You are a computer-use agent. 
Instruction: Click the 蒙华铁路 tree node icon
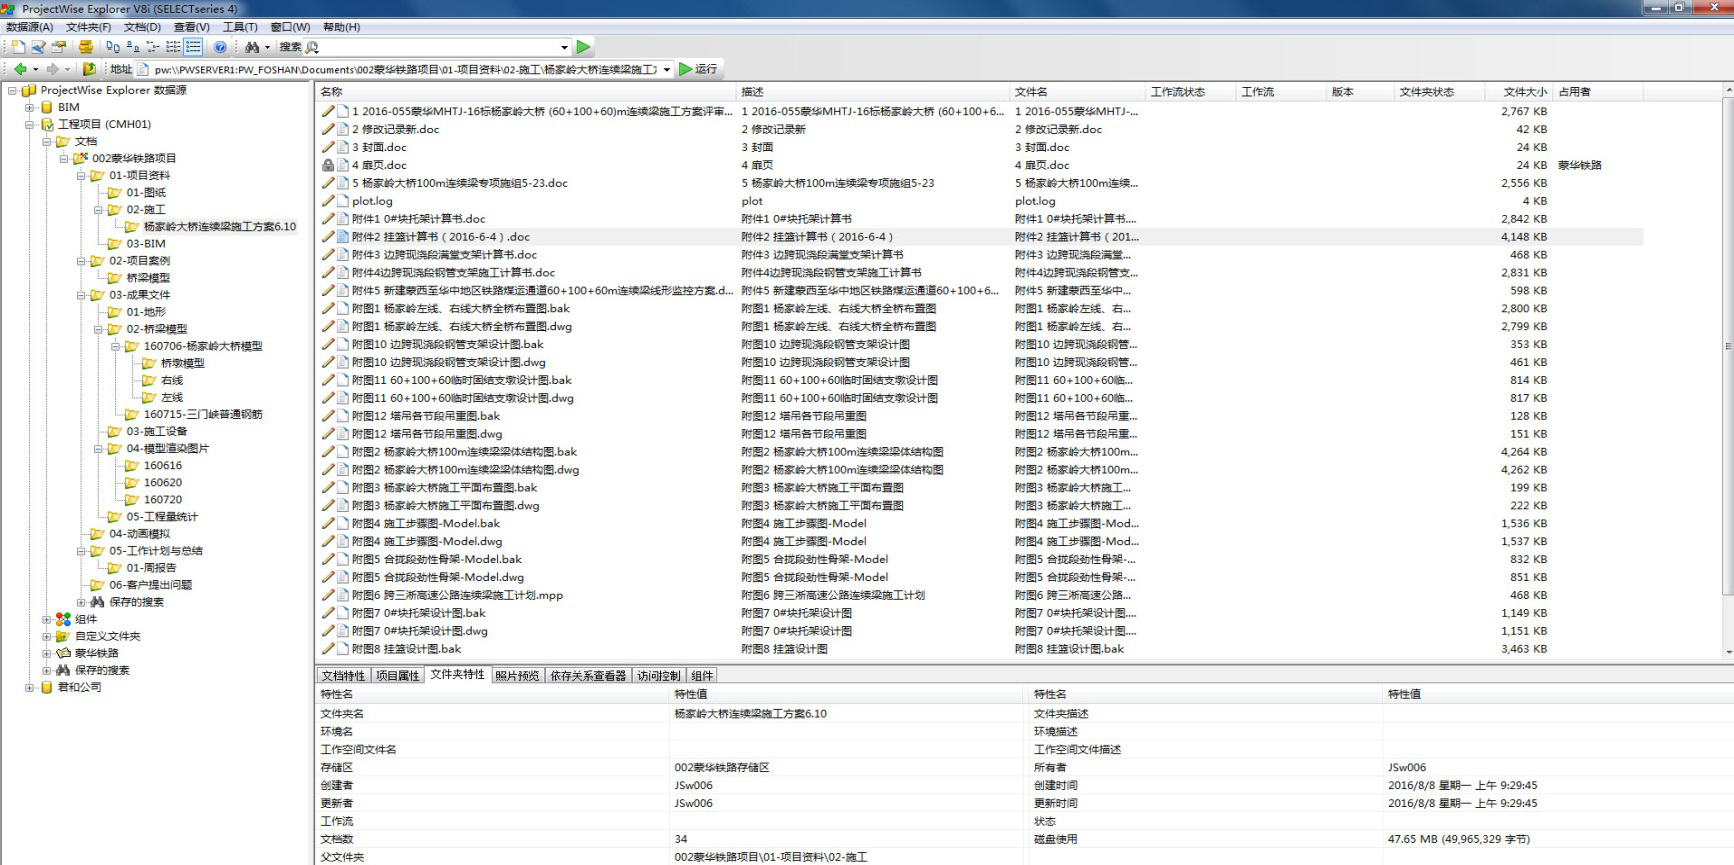(x=63, y=653)
